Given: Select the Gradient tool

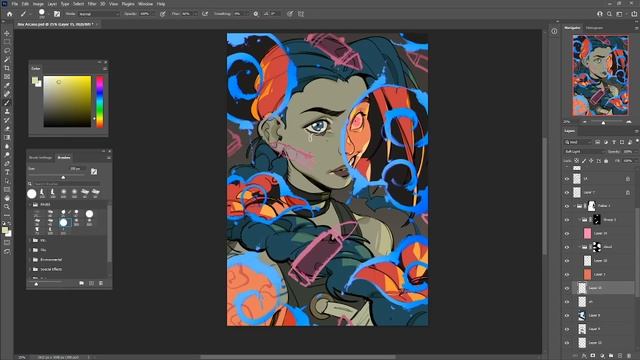Looking at the screenshot, I should pos(7,138).
